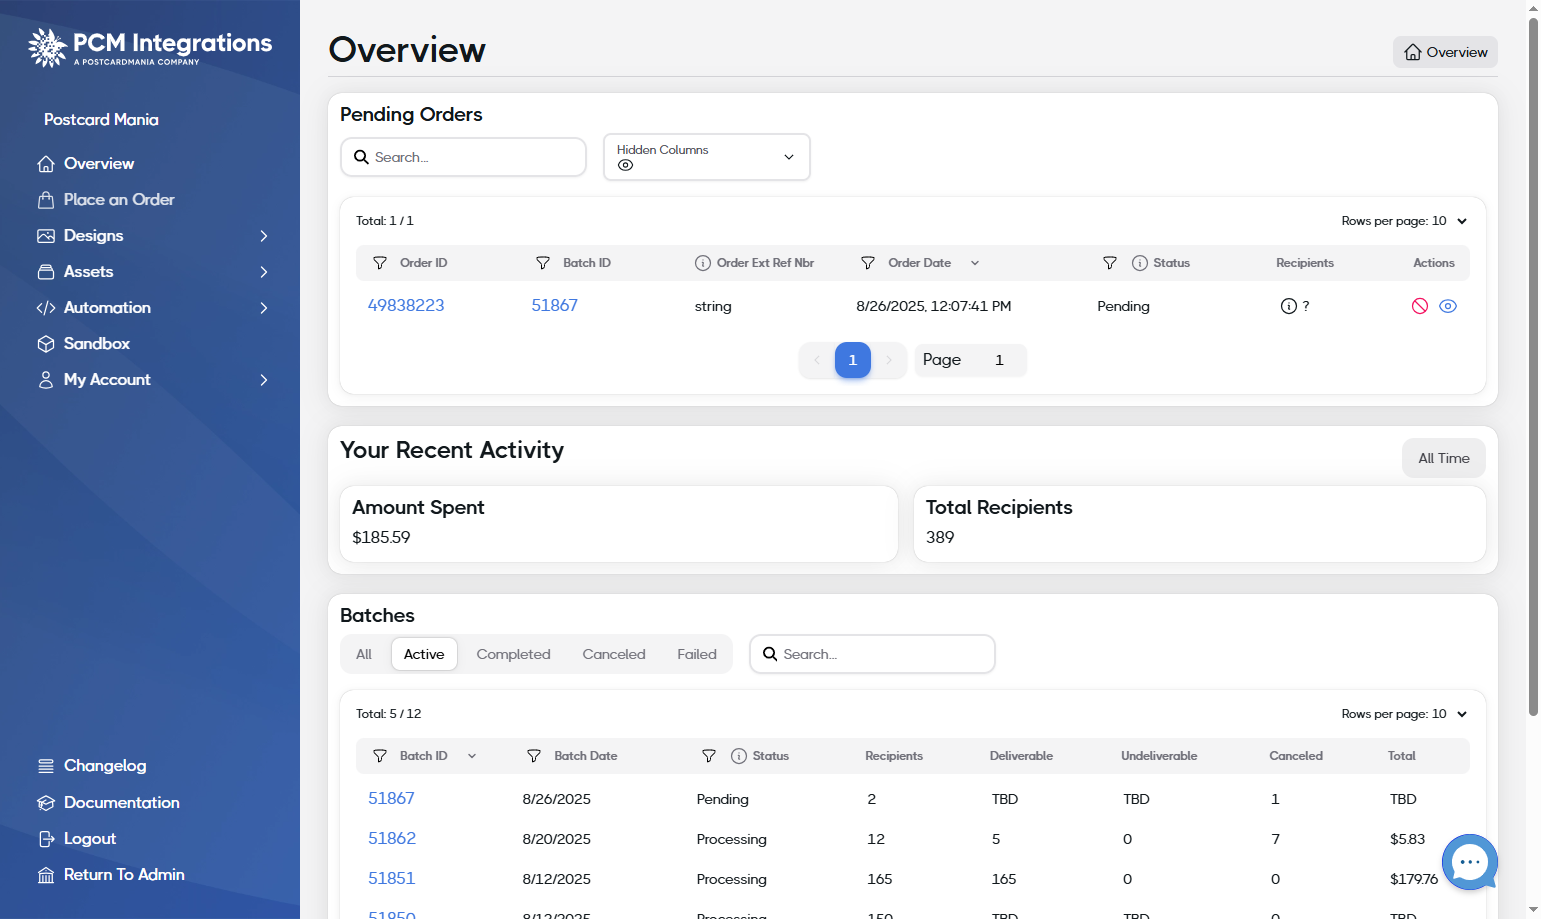1541x919 pixels.
Task: Click the Order ID filter icon
Action: (380, 263)
